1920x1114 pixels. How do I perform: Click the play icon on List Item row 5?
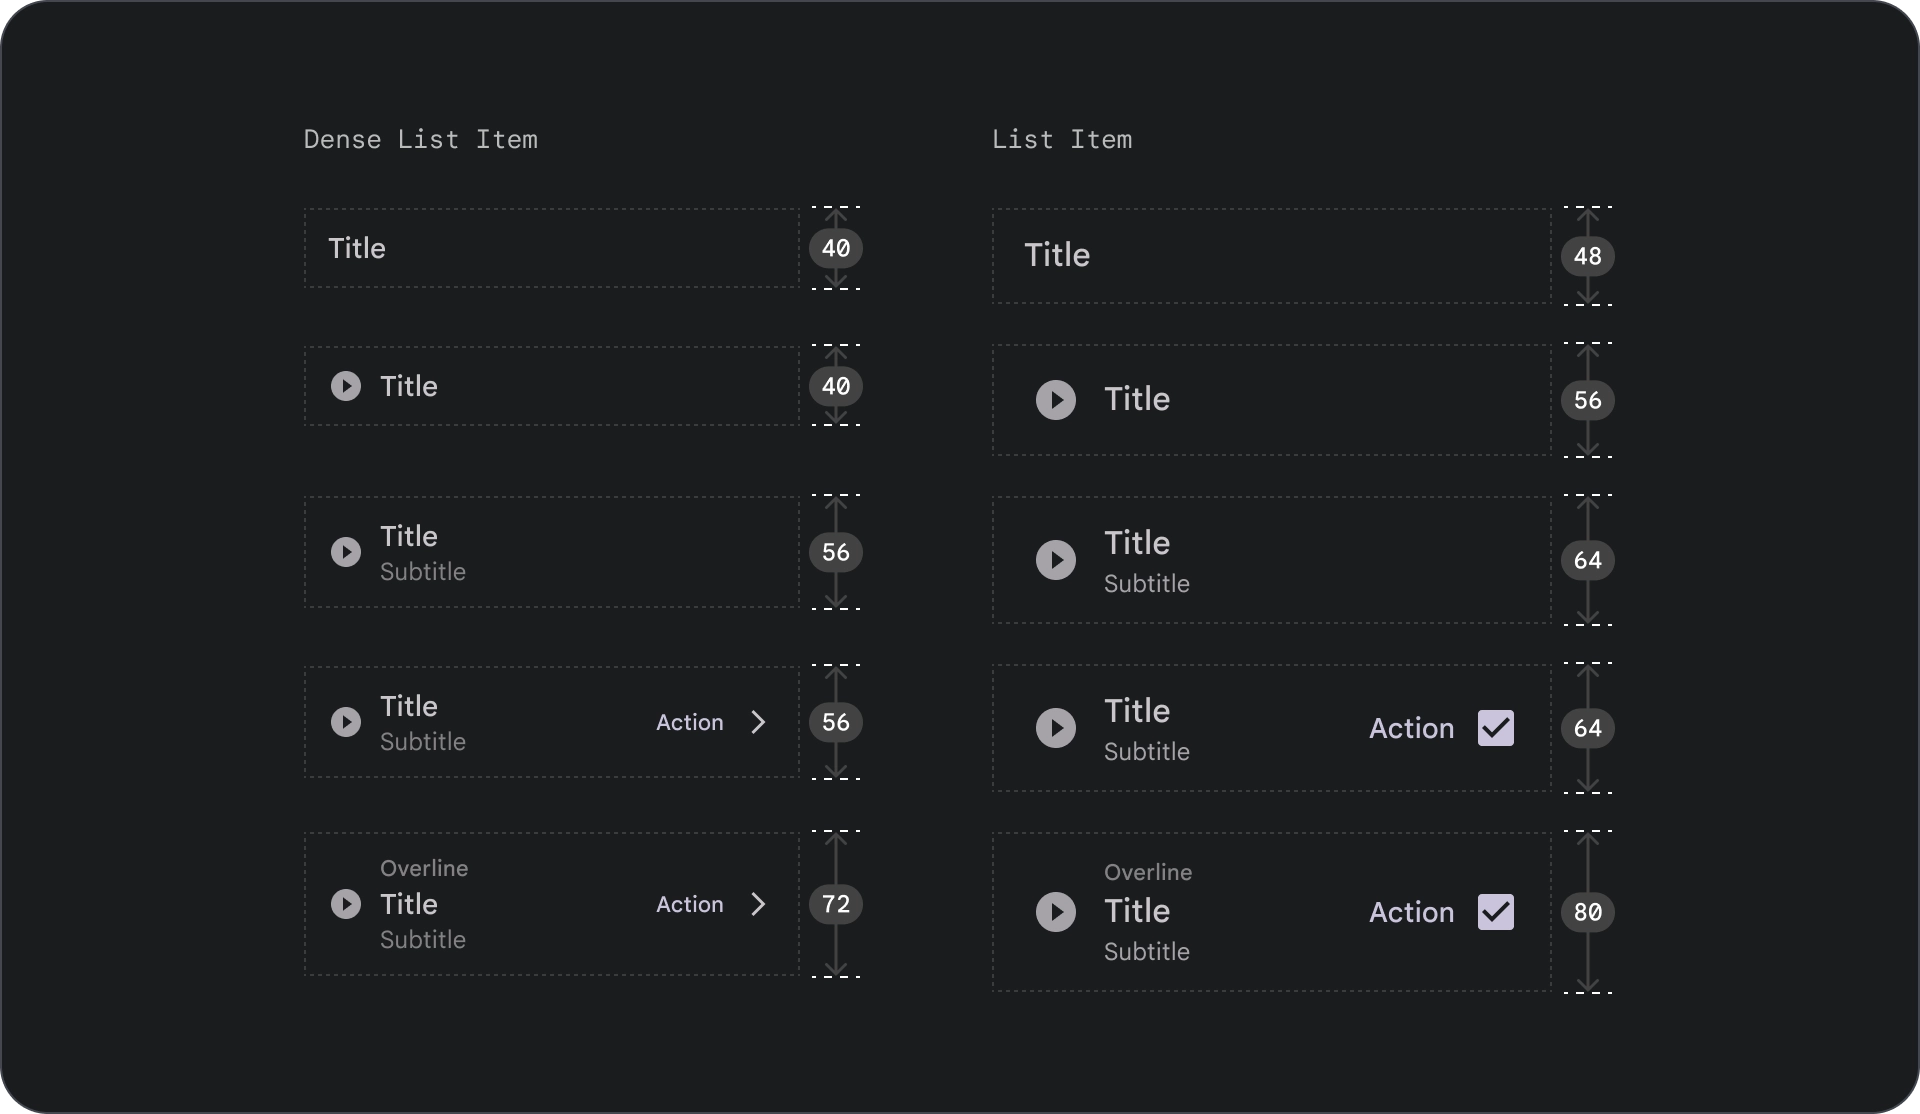click(1055, 912)
